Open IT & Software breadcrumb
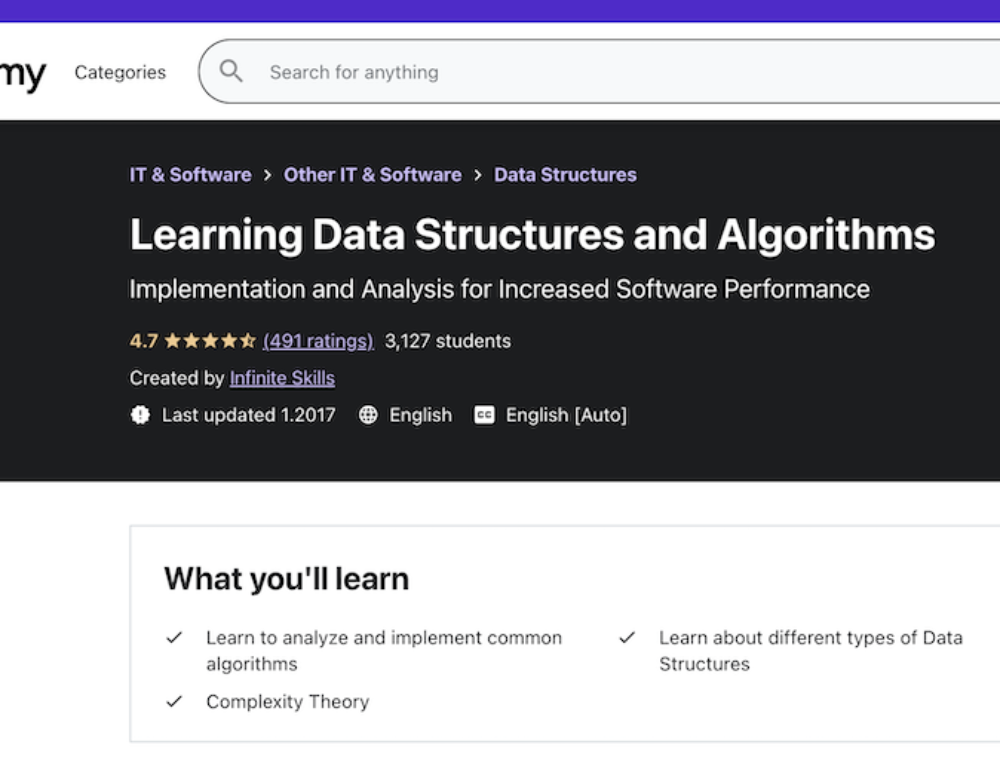The width and height of the screenshot is (1000, 766). coord(190,175)
